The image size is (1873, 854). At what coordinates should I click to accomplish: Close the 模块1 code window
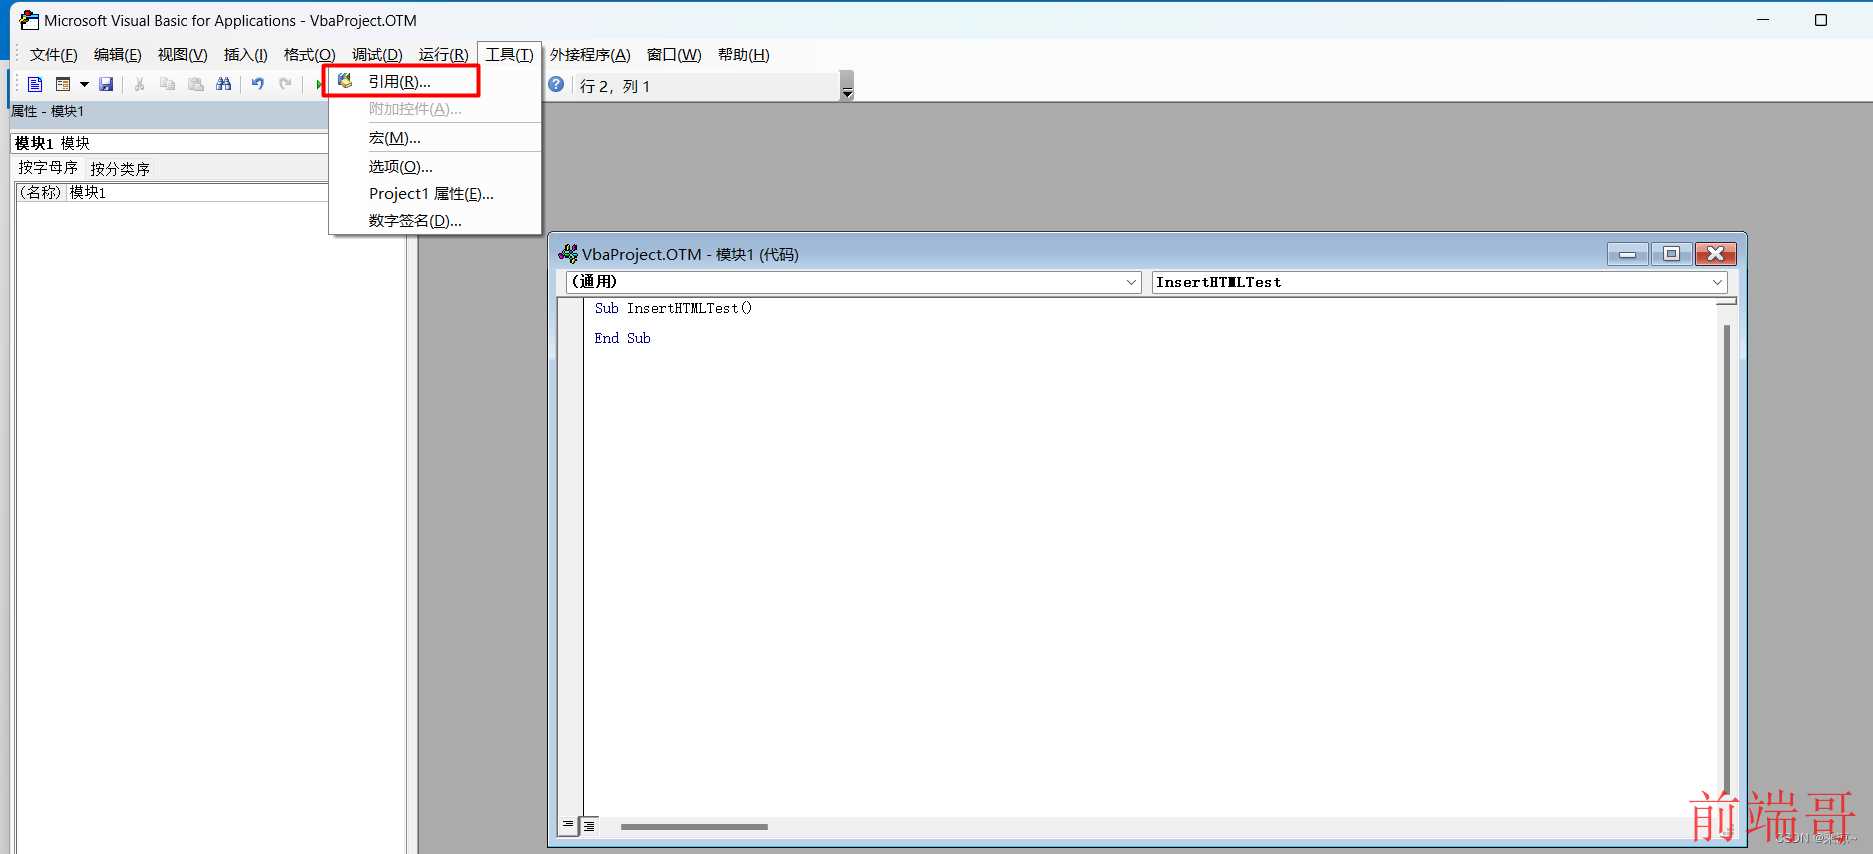(1715, 254)
